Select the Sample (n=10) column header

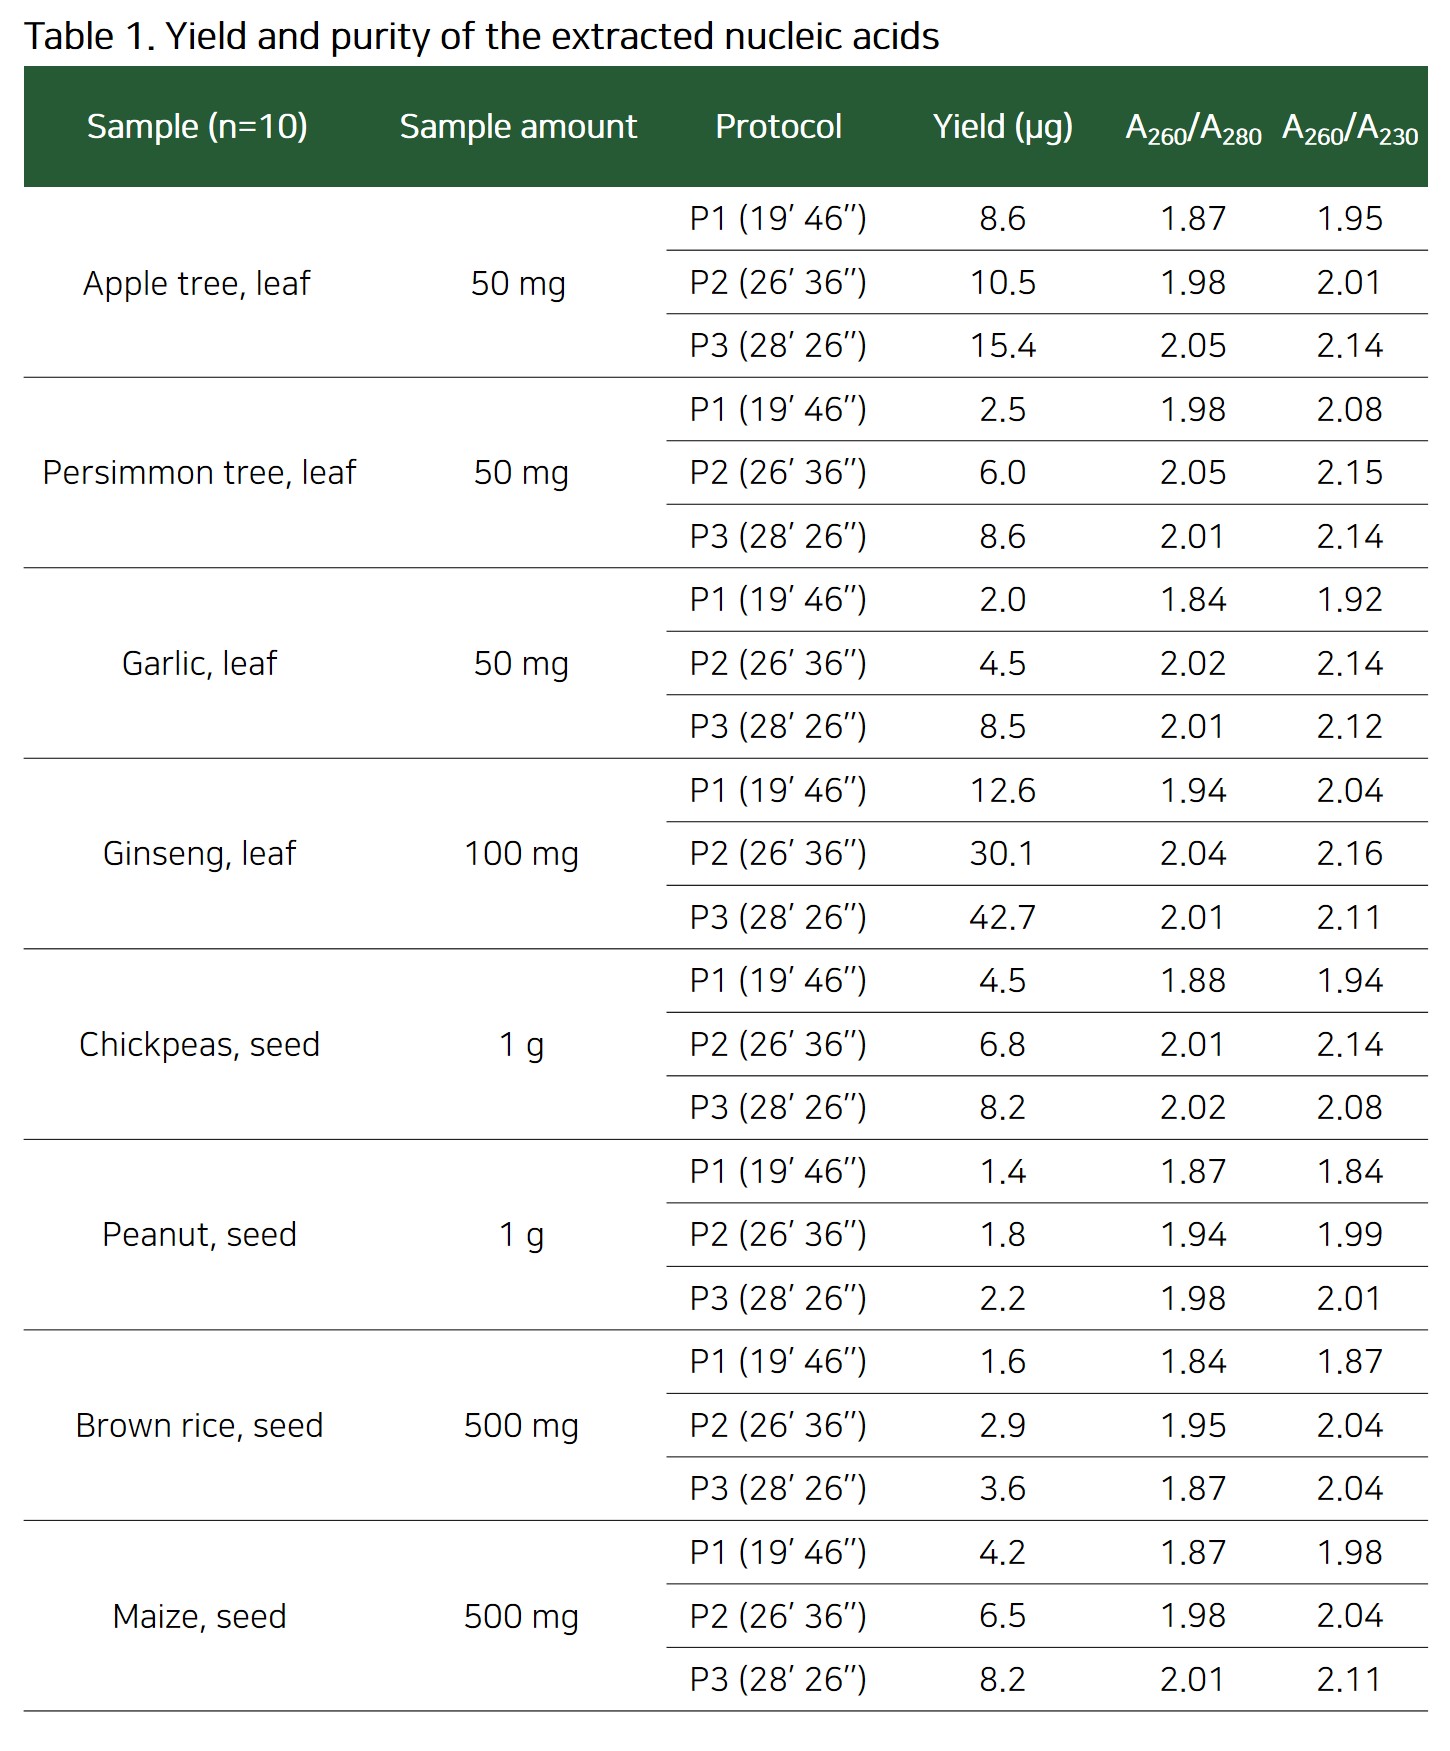(197, 127)
